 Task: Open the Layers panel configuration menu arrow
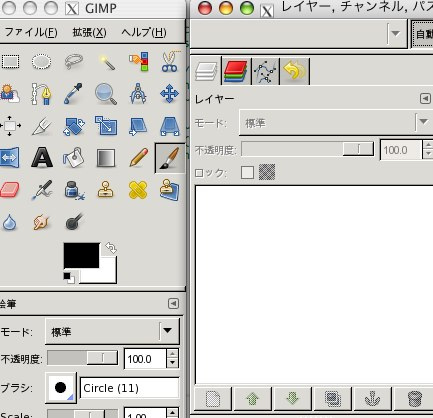[x=425, y=99]
